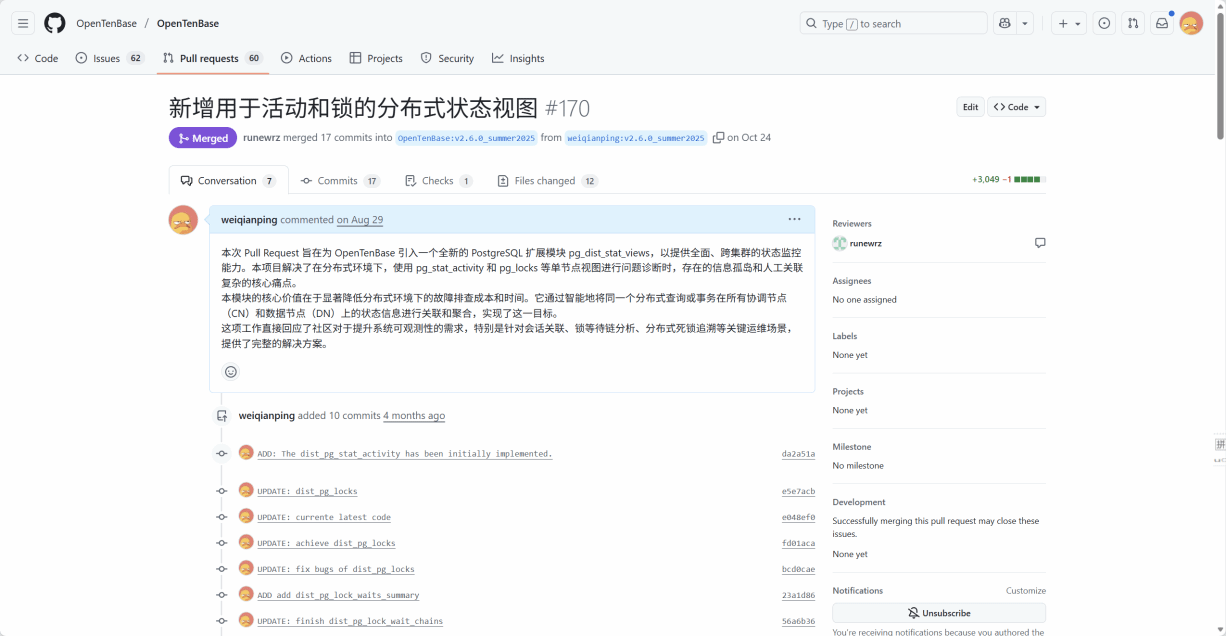The height and width of the screenshot is (636, 1226).
Task: Open the Copilot dropdown arrow
Action: point(1025,23)
